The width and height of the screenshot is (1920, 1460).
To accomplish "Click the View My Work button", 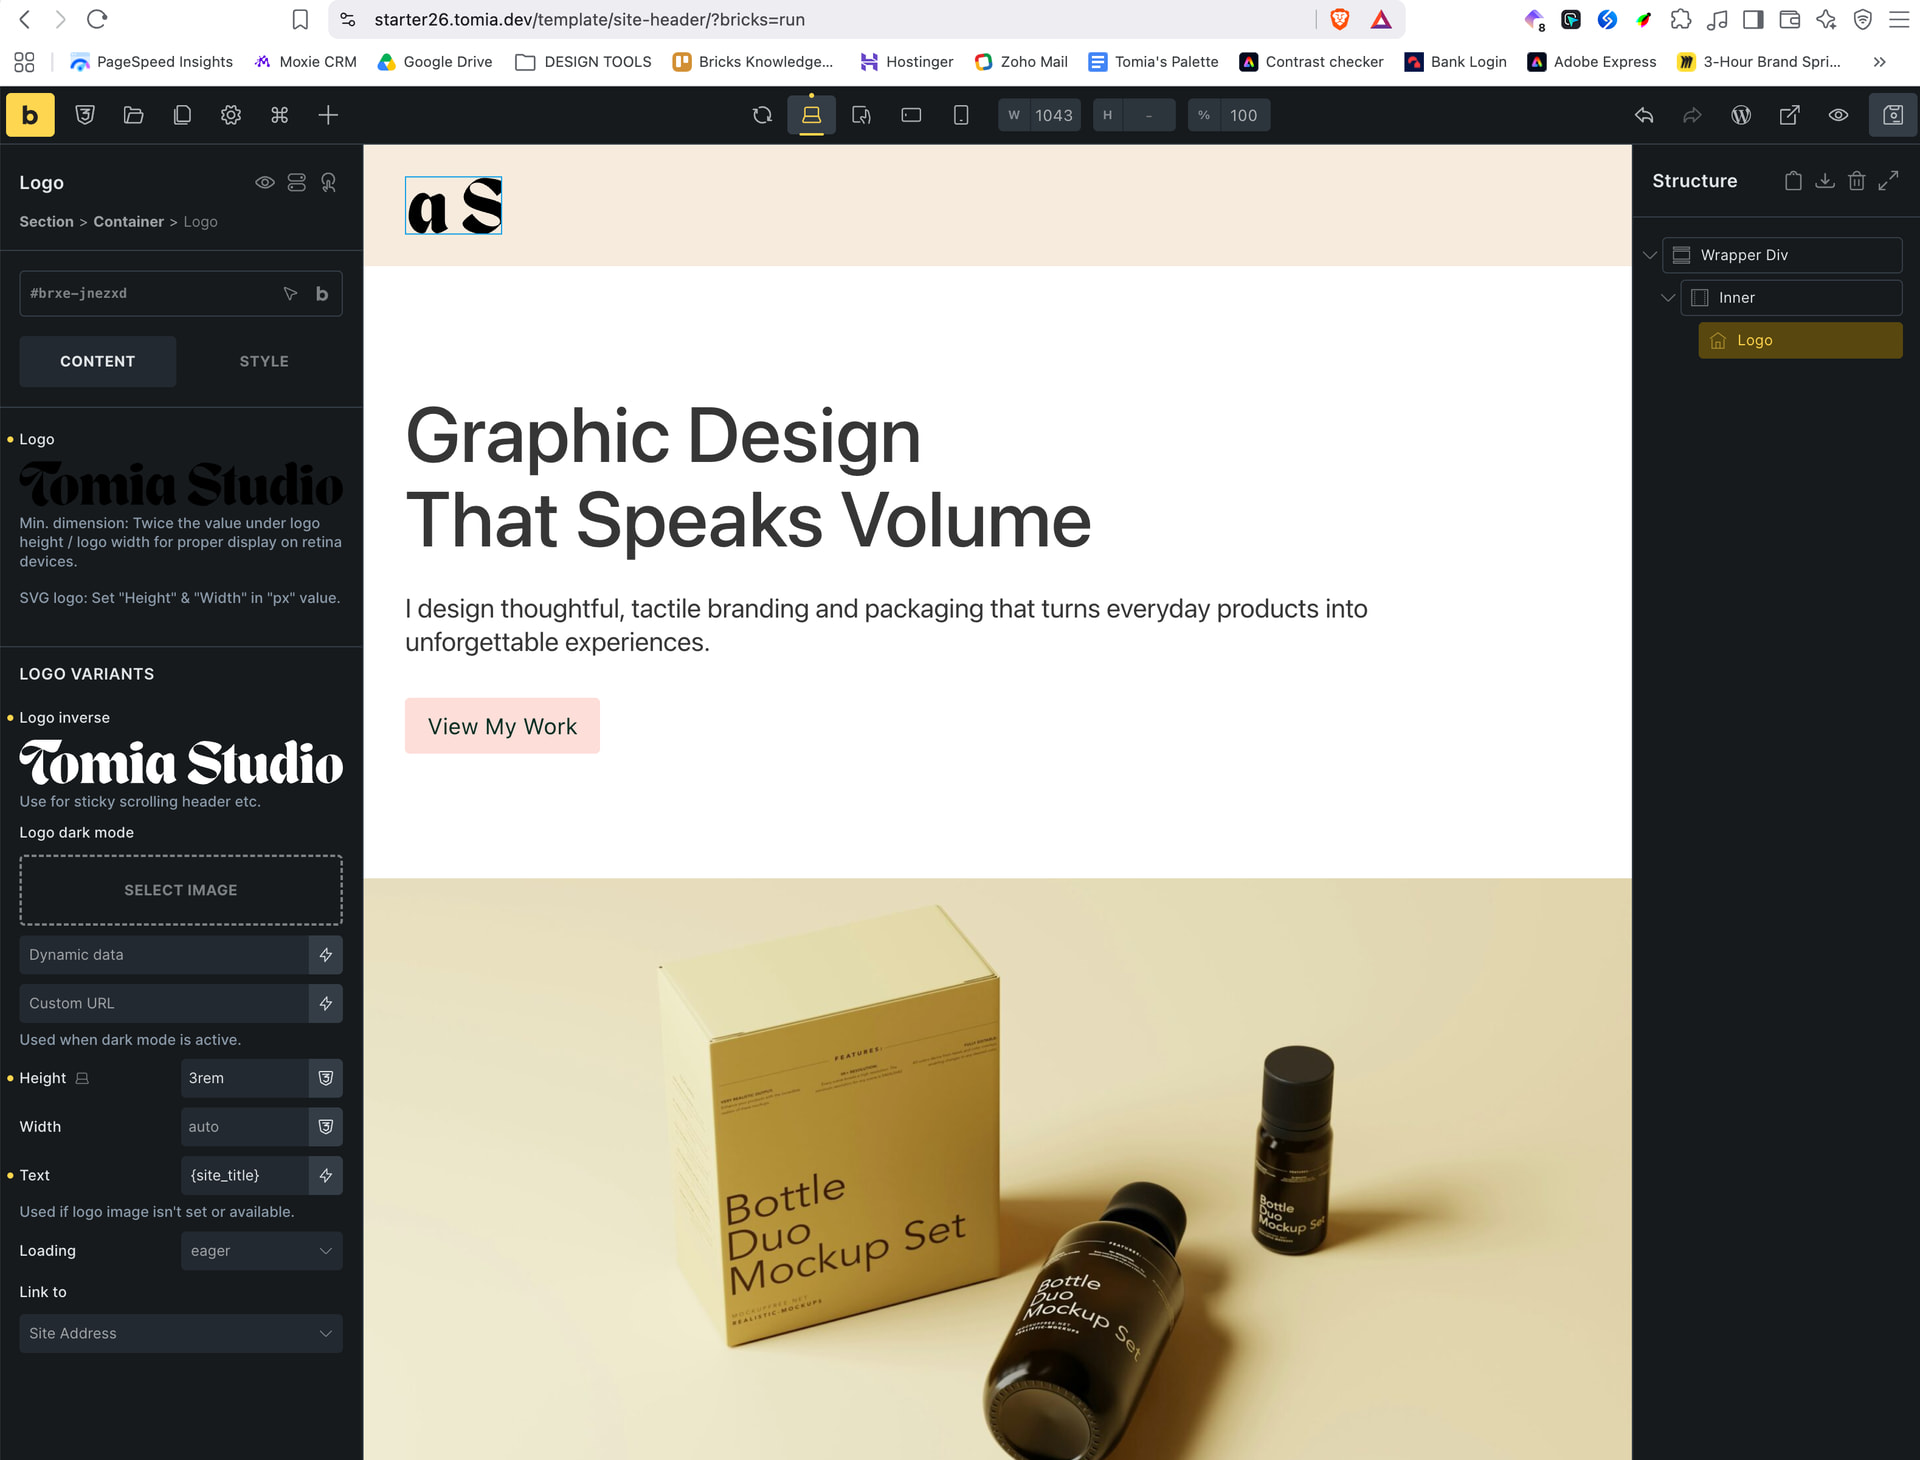I will 502,726.
